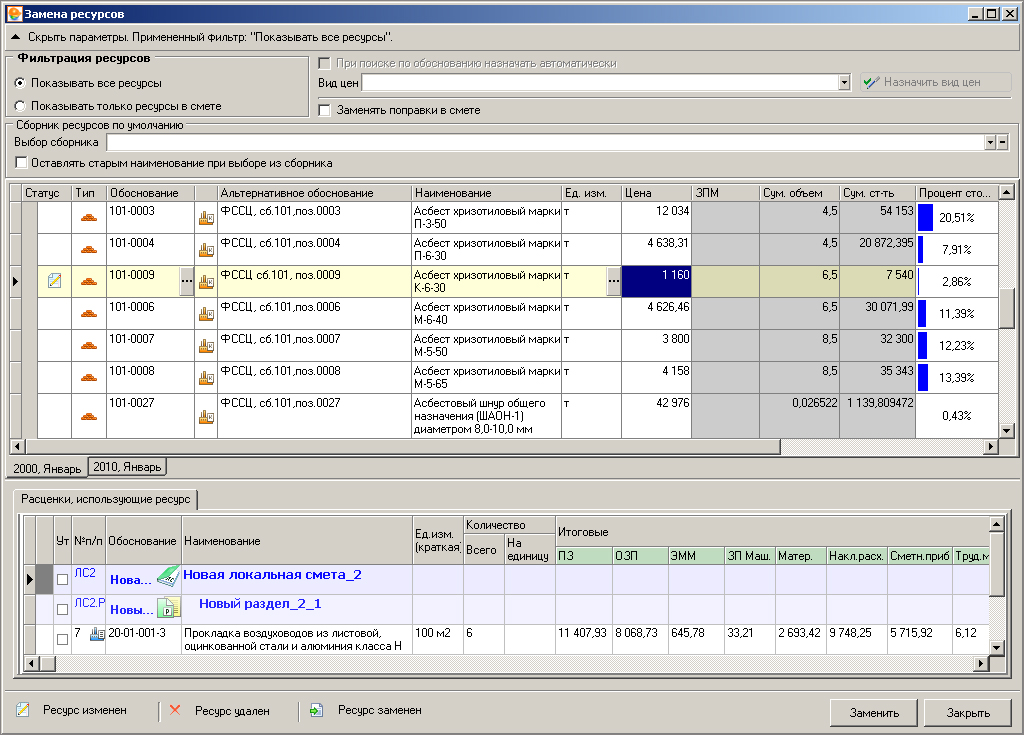The height and width of the screenshot is (735, 1024).
Task: Click the 'Заменить' button
Action: click(874, 713)
